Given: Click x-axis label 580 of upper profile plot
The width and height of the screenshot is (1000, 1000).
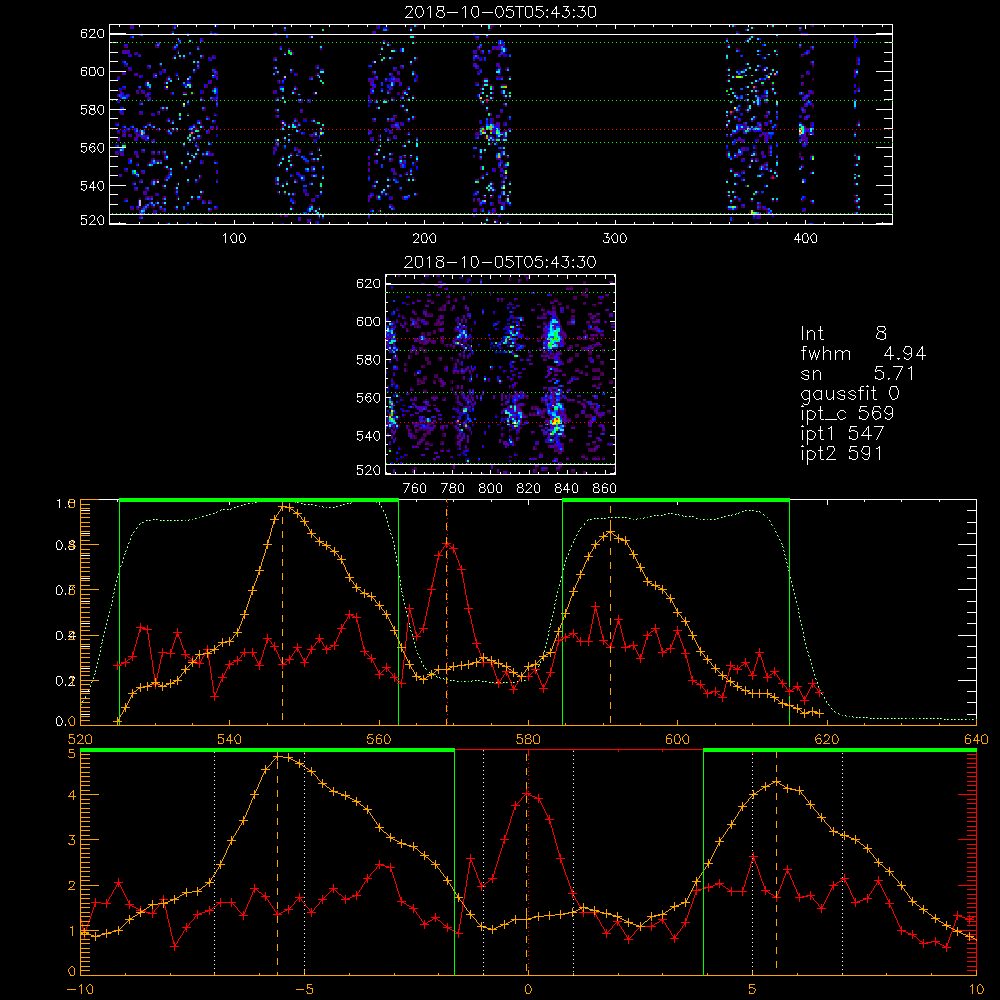Looking at the screenshot, I should (528, 739).
